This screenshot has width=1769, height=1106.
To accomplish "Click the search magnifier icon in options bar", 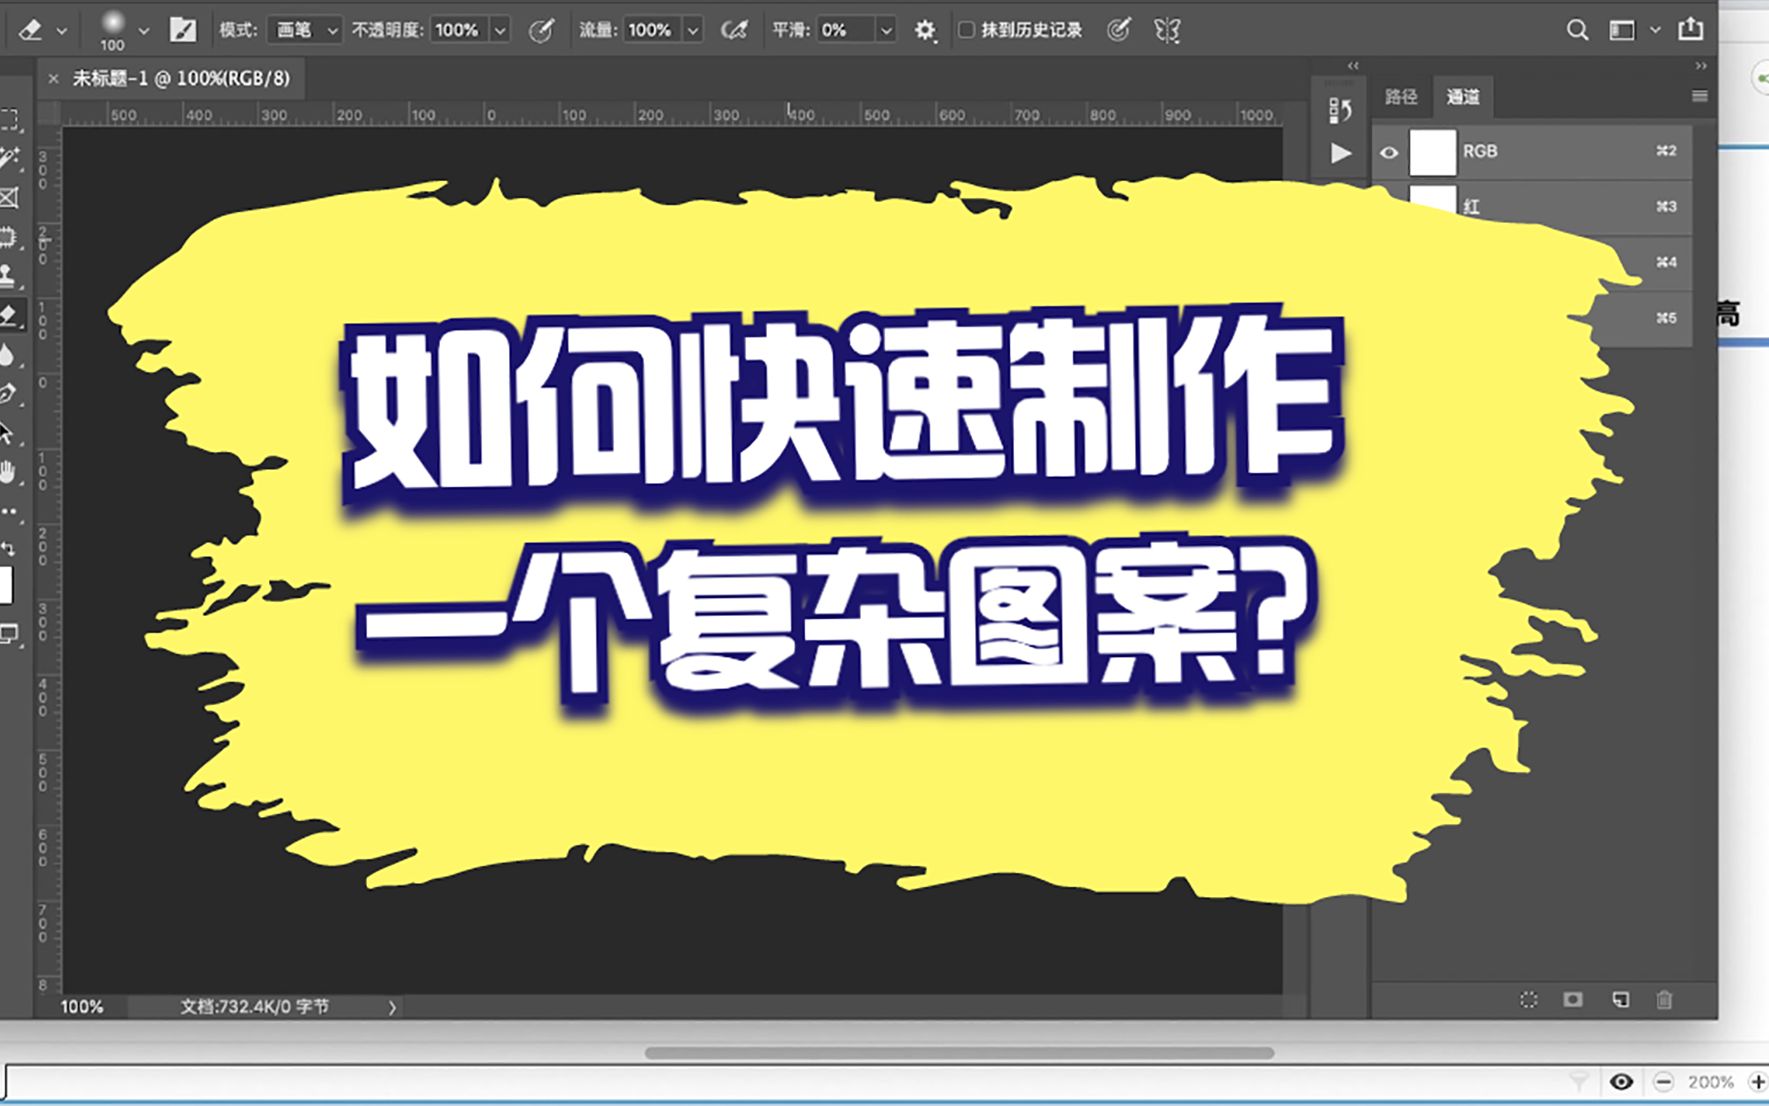I will coord(1578,30).
